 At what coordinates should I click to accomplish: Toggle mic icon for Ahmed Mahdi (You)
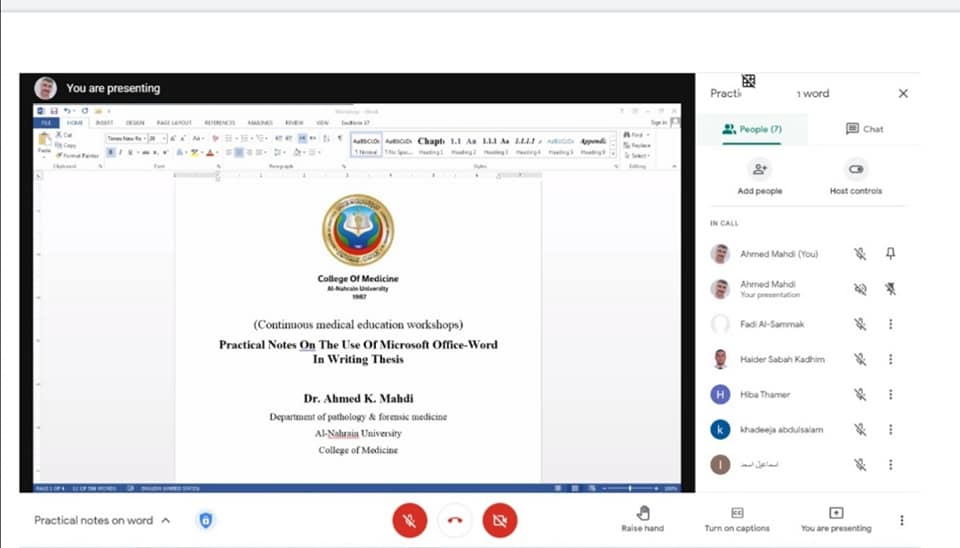point(860,253)
